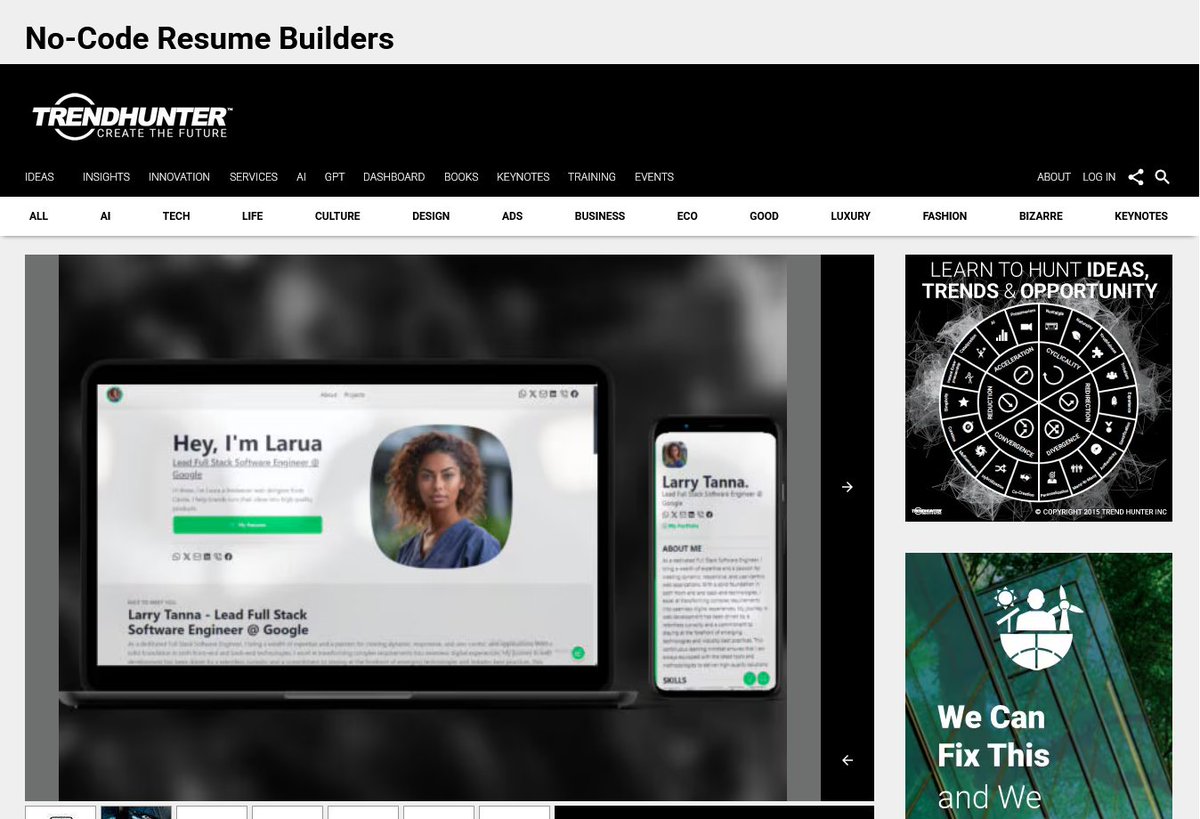Open the IDEAS menu
Viewport: 1200px width, 819px height.
(40, 177)
